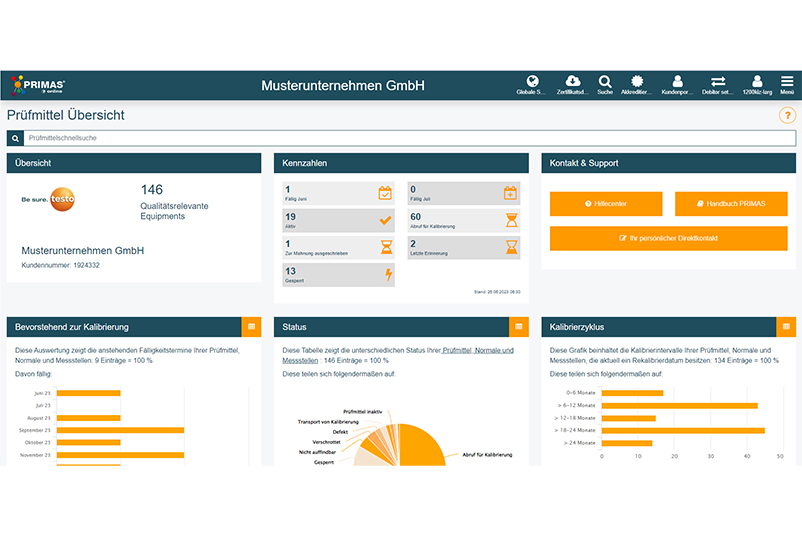Image resolution: width=802 pixels, height=536 pixels.
Task: Click the Prüfmittel Übersicht page heading
Action: 65,115
